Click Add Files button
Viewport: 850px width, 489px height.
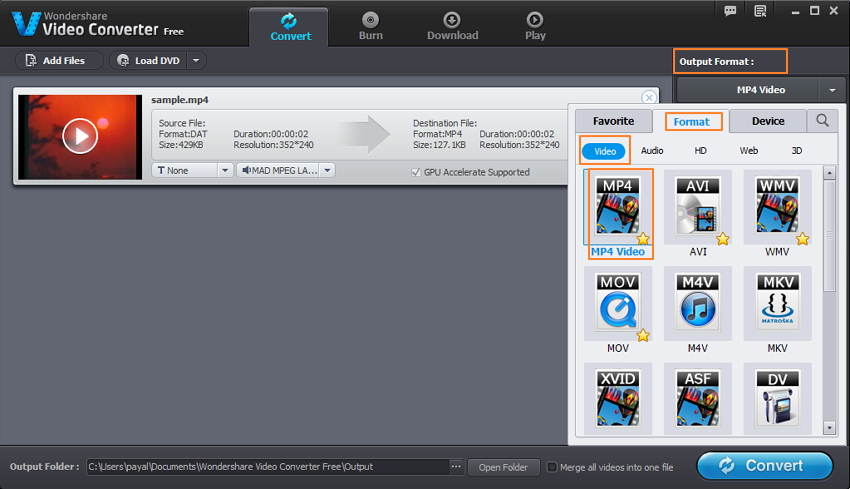59,60
